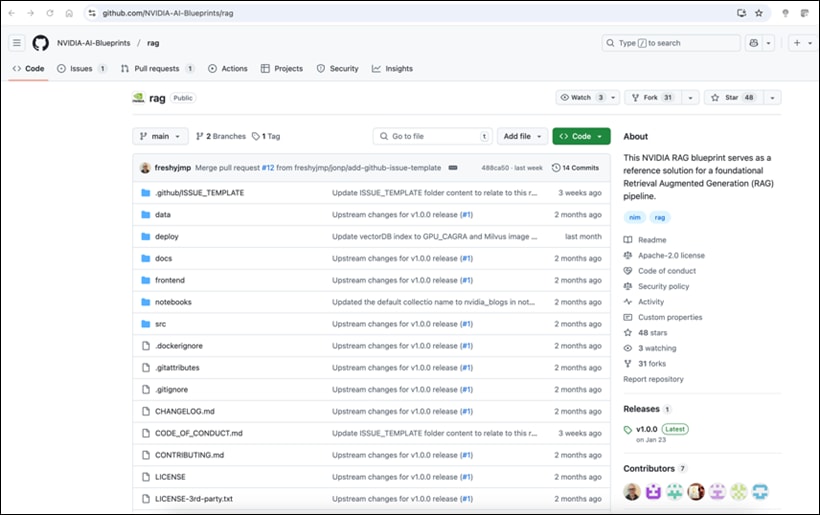Screen dimensions: 820x515
Task: Click the Type / to search field
Action: click(671, 43)
